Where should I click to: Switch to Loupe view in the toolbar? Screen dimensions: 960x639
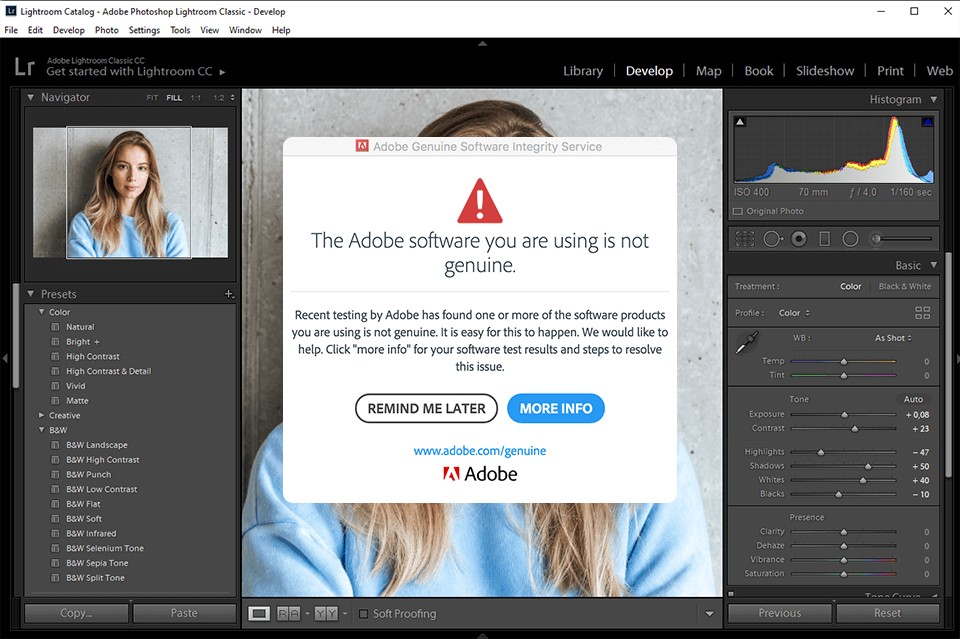click(x=260, y=613)
